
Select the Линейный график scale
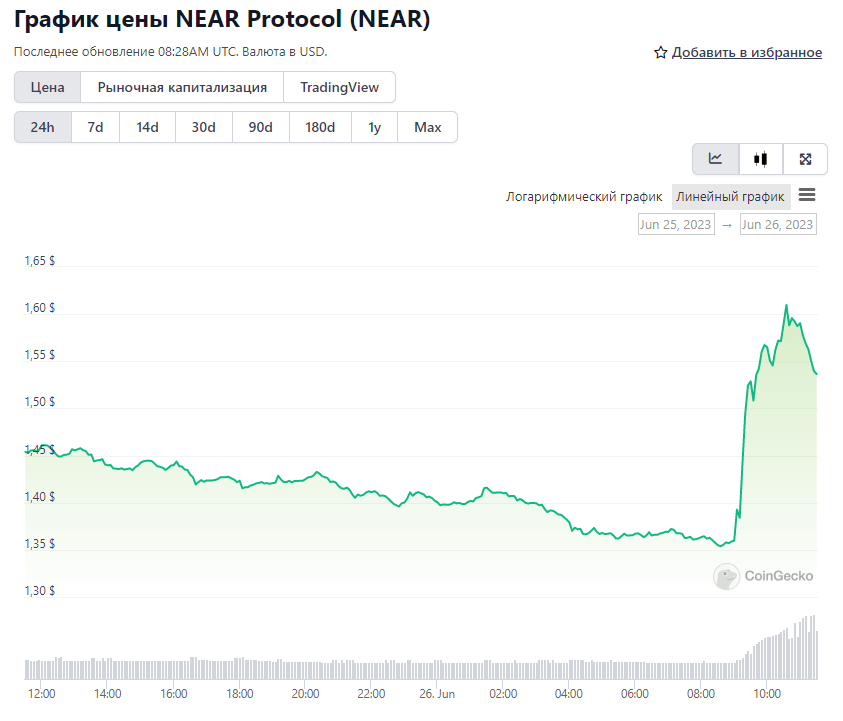coord(731,197)
